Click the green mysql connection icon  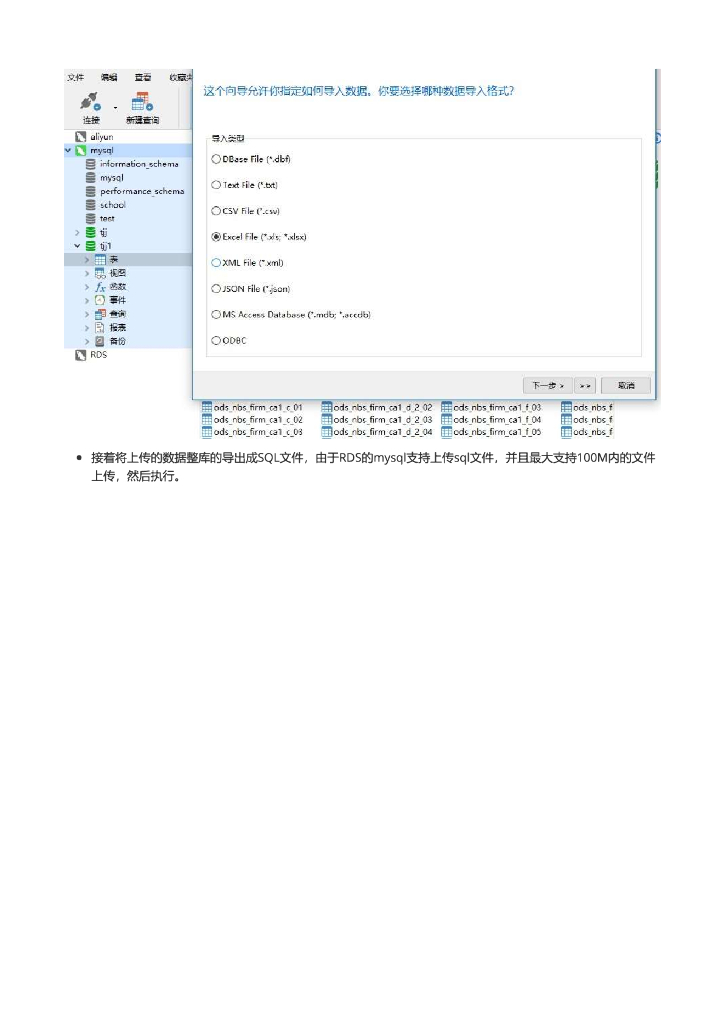(81, 150)
